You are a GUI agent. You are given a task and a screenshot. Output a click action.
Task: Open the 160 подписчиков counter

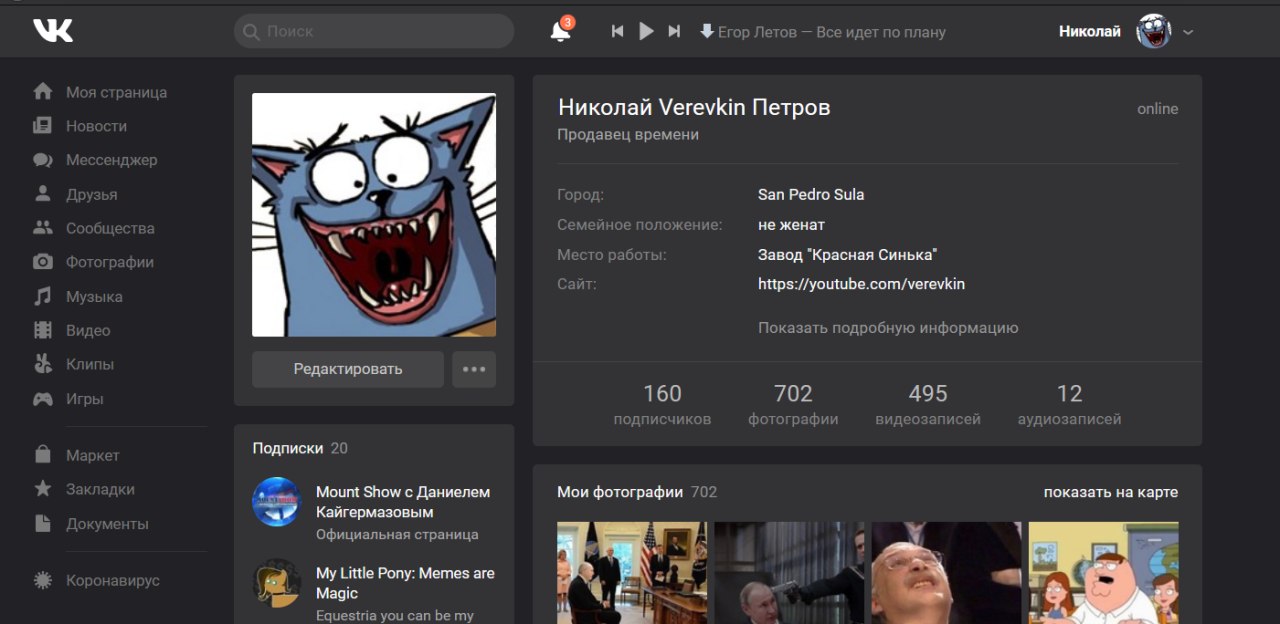point(662,404)
